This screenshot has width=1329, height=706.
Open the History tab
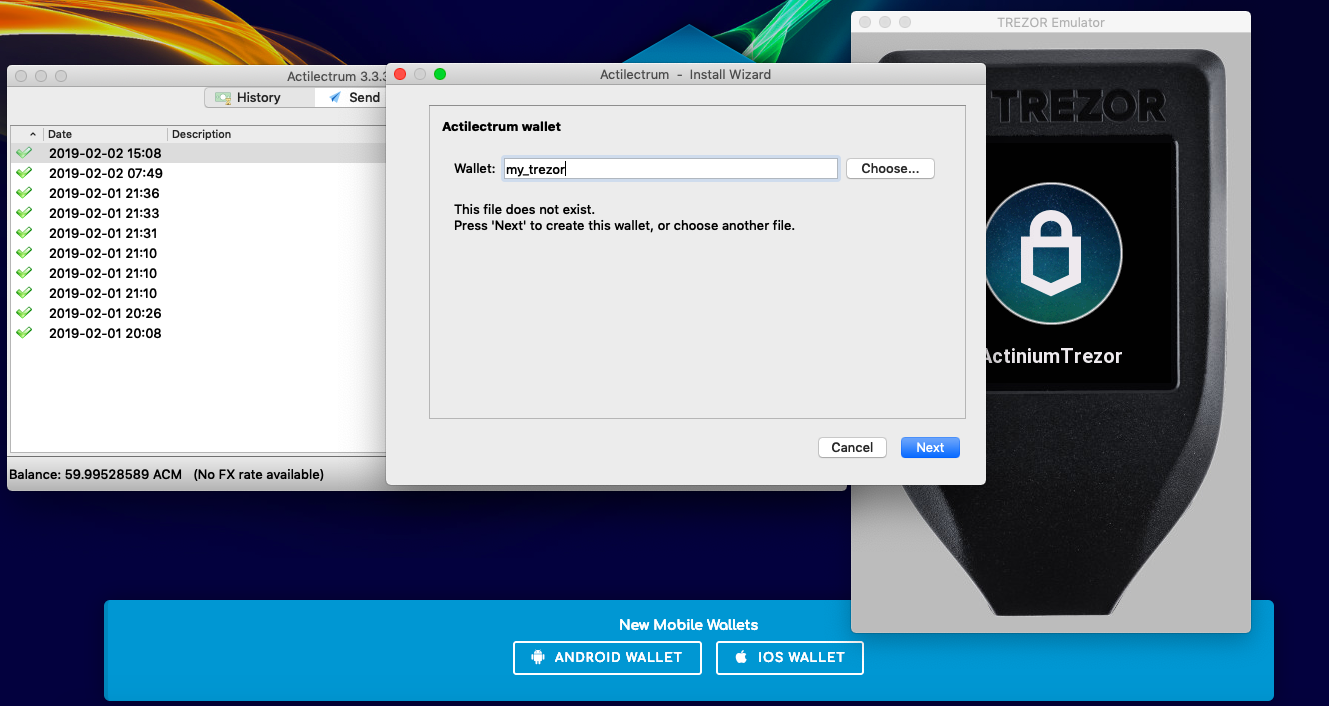(259, 97)
